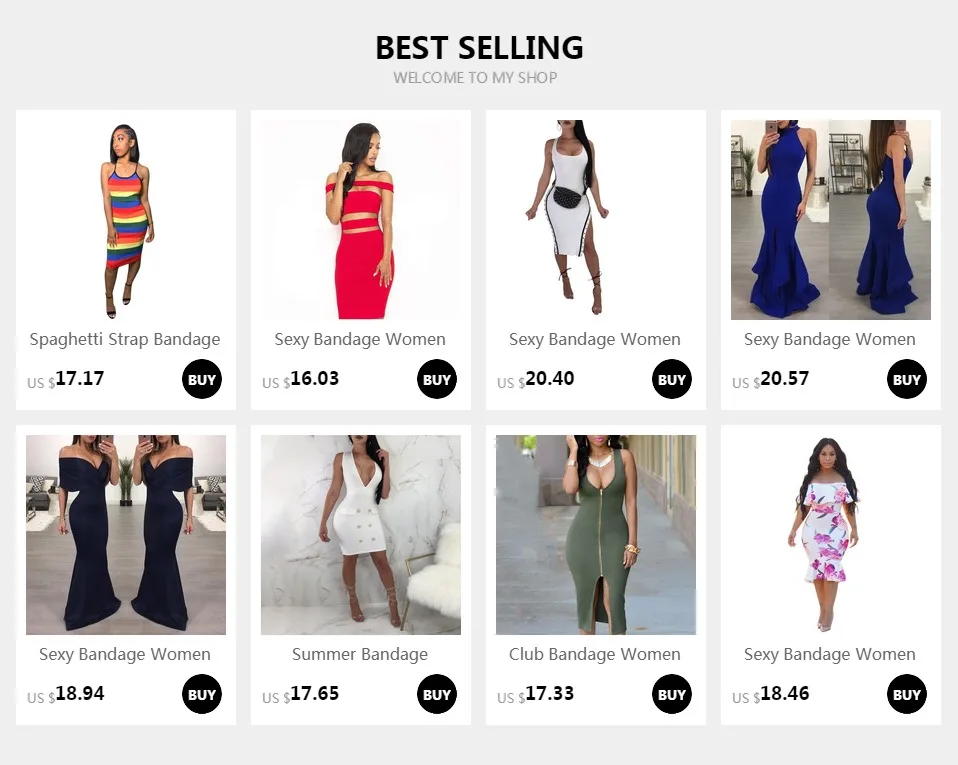The image size is (958, 765).
Task: Open the white side-slit dress photo
Action: [596, 220]
